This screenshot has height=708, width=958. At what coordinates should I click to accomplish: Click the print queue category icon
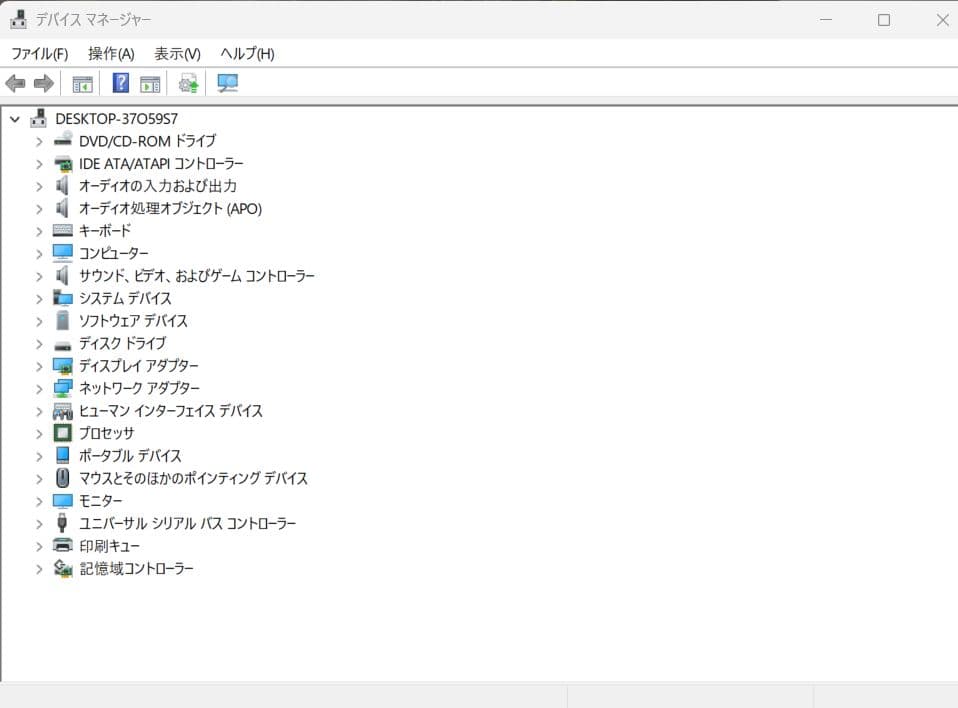point(62,545)
